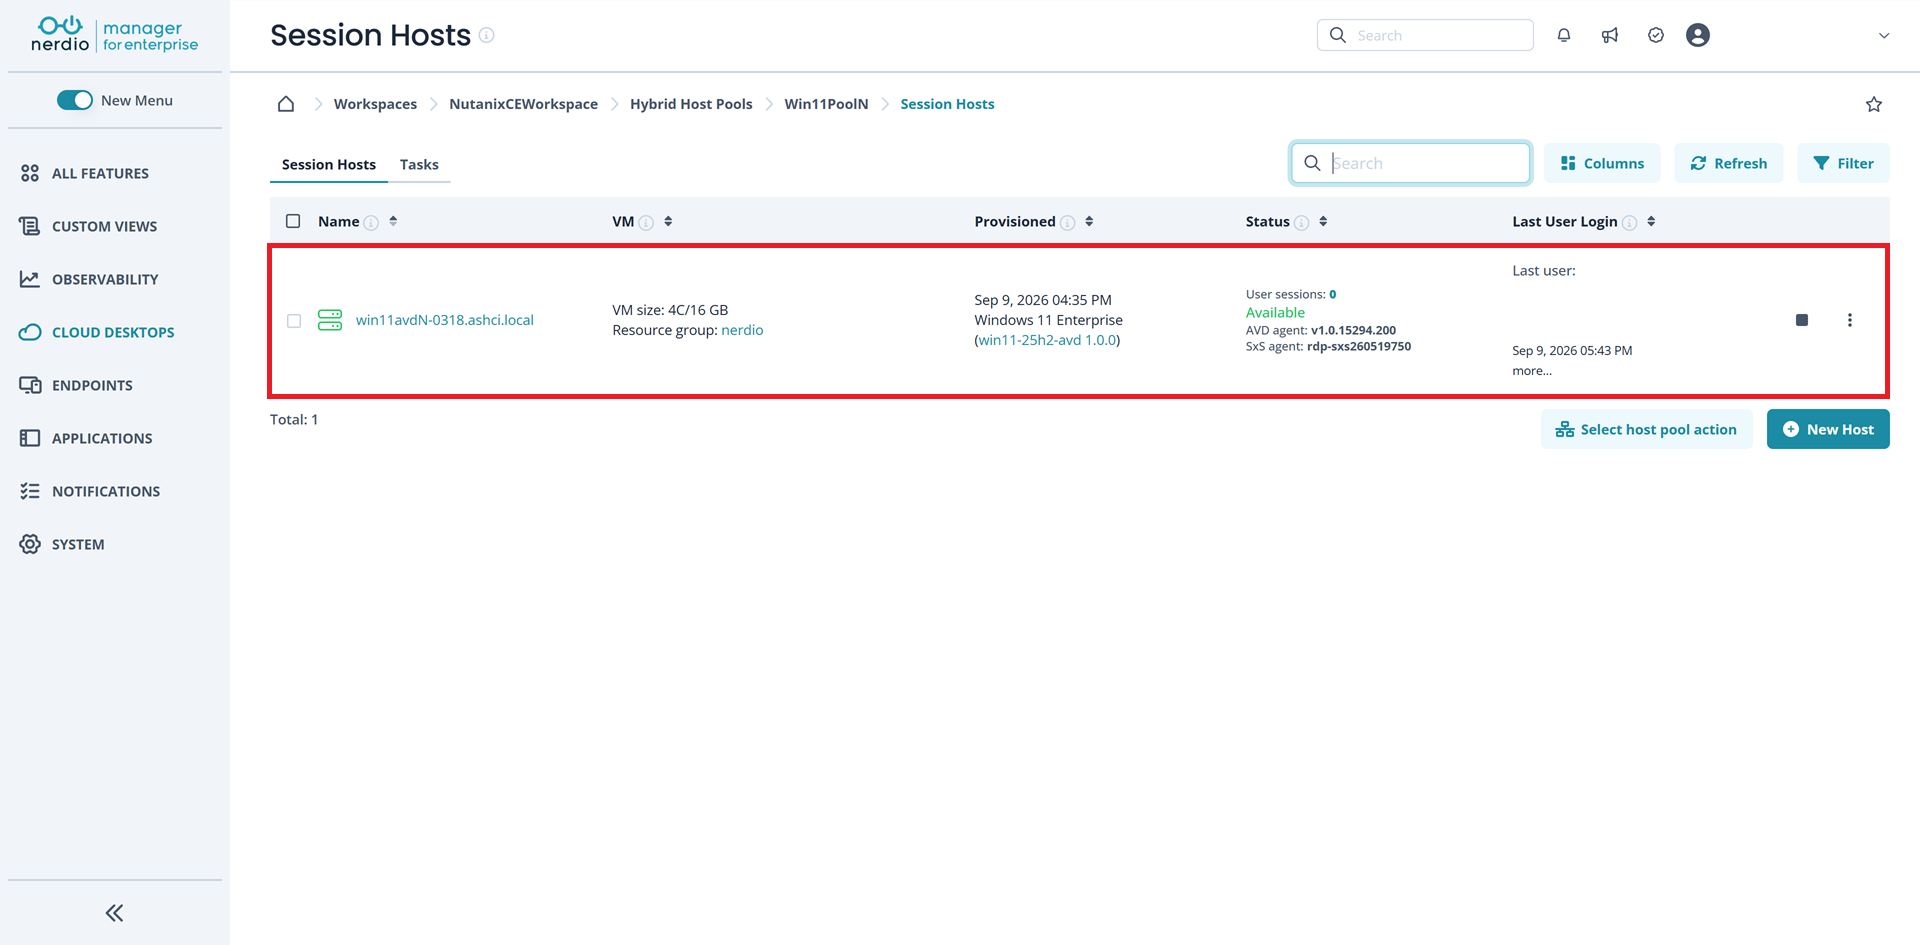
Task: Click the Status column info icon
Action: [1301, 222]
